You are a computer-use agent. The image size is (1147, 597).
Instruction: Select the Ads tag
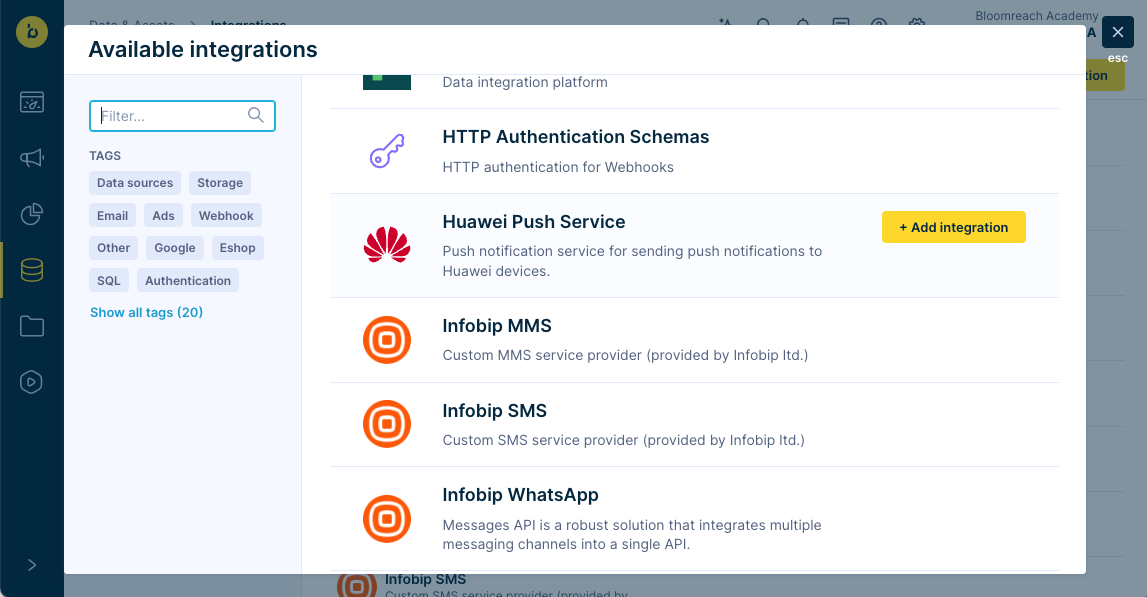pos(163,216)
